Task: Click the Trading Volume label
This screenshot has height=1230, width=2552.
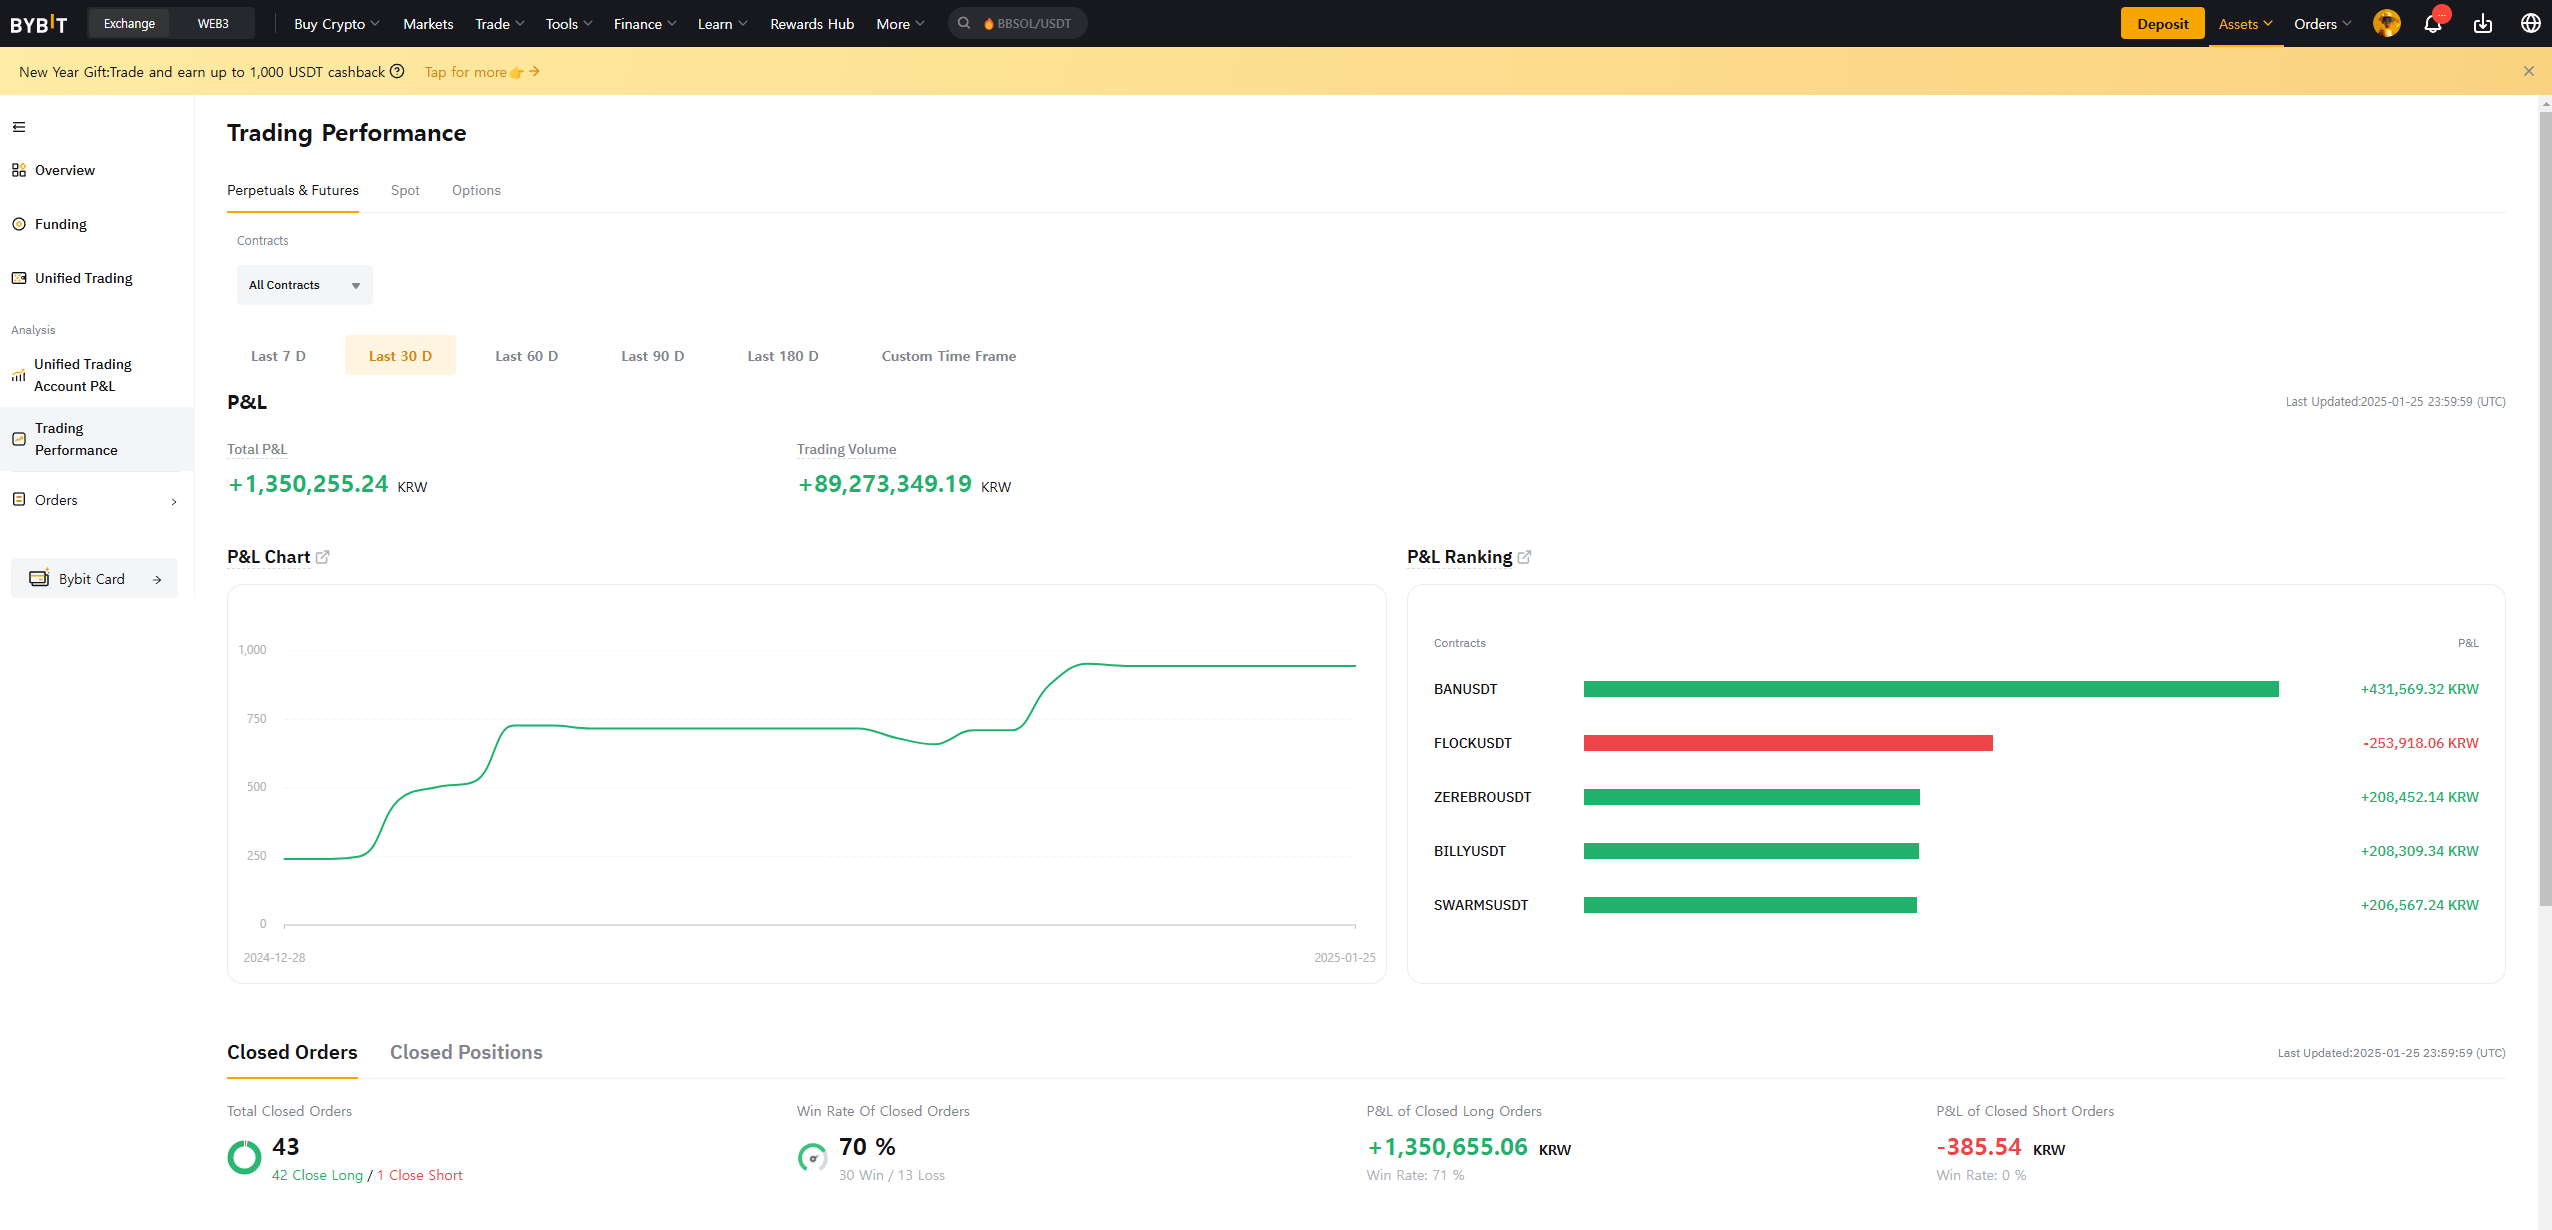Action: pyautogui.click(x=846, y=449)
